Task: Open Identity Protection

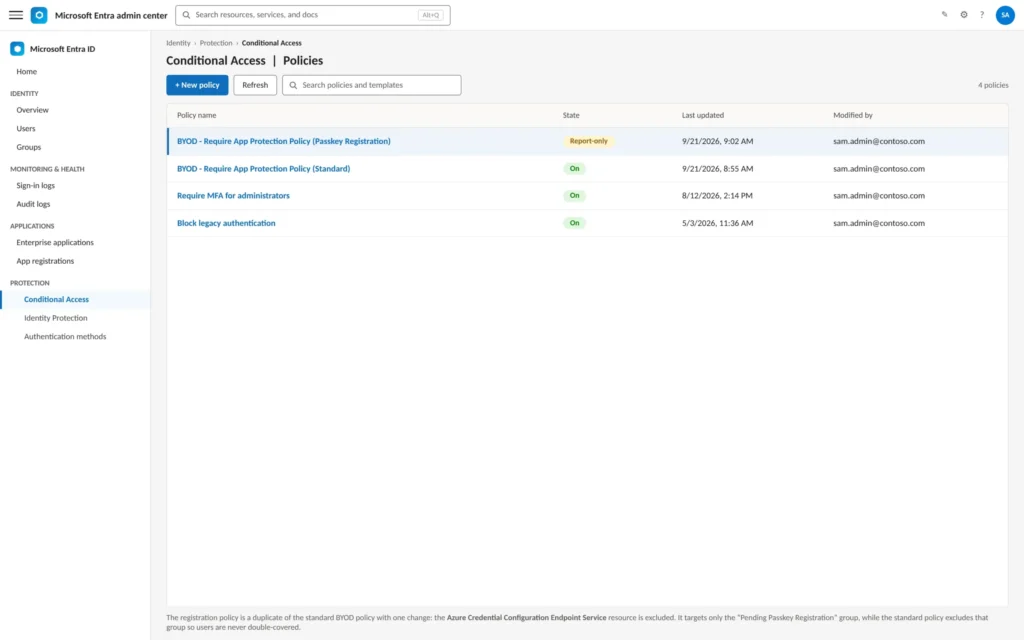Action: point(56,318)
